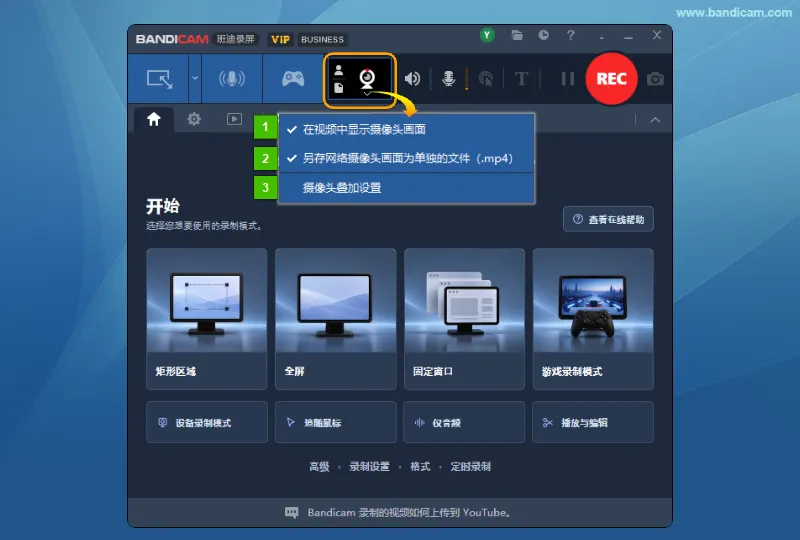This screenshot has height=540, width=800.
Task: Open the Home tab
Action: [154, 119]
